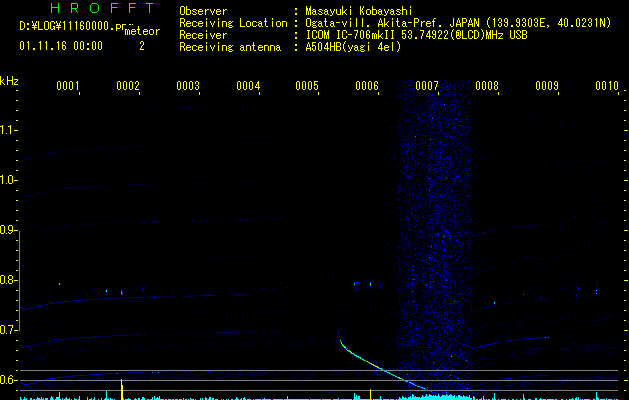
Task: Click the 0.7 kHz axis label
Action: click(x=8, y=330)
